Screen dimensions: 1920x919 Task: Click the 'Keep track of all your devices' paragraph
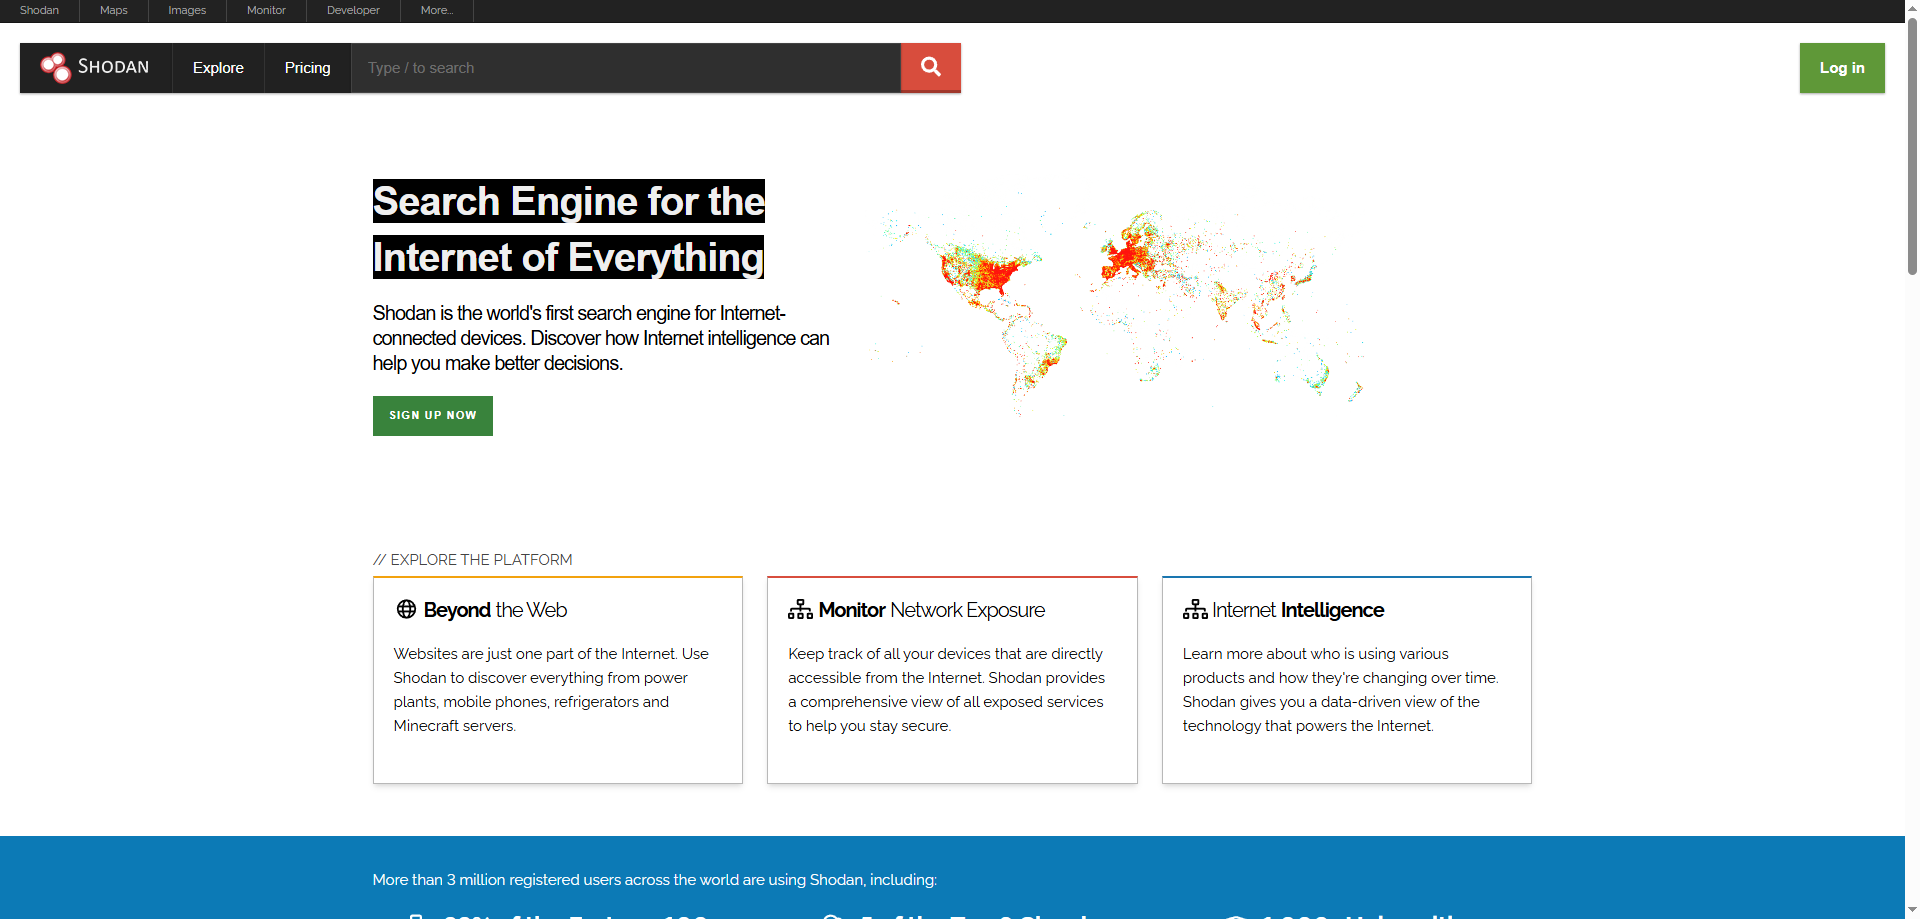point(946,690)
